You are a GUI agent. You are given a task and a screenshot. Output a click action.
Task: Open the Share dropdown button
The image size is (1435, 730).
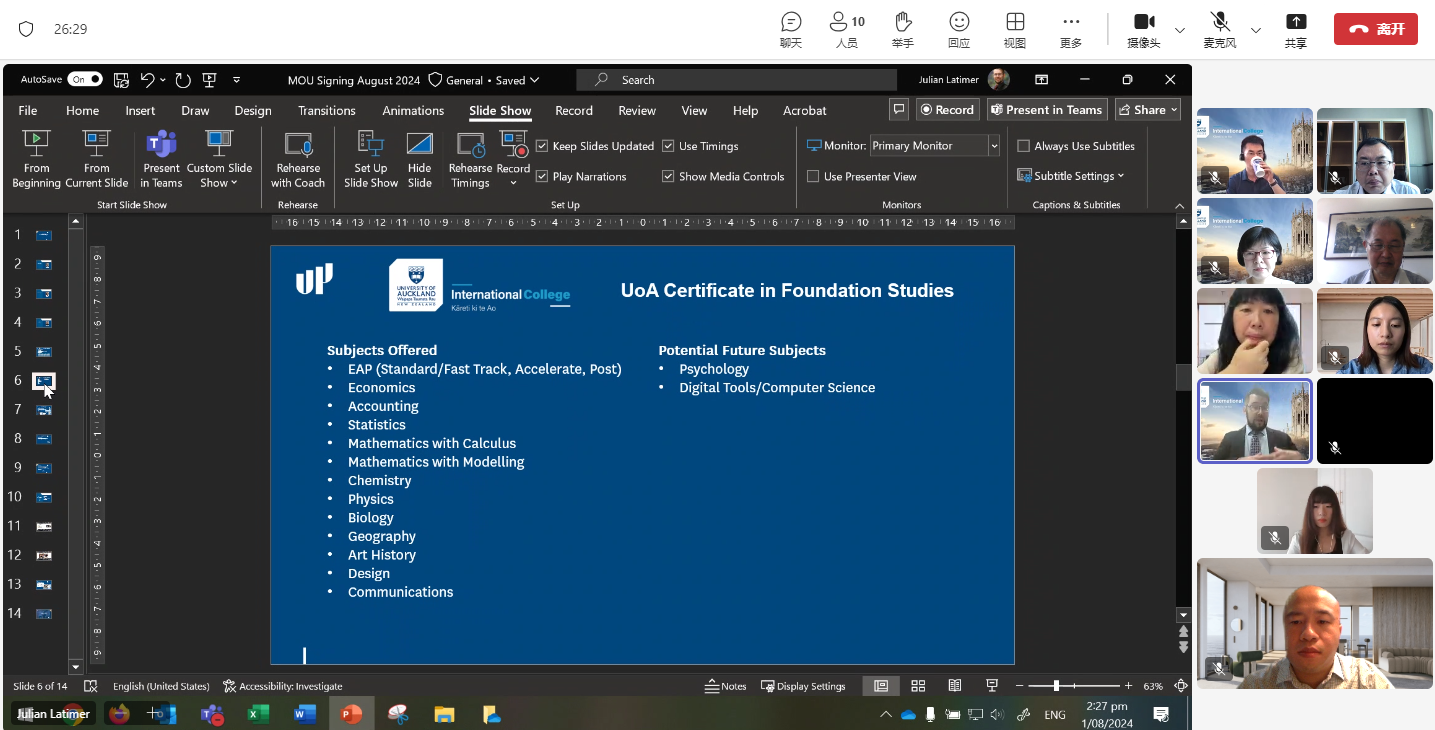[1148, 110]
